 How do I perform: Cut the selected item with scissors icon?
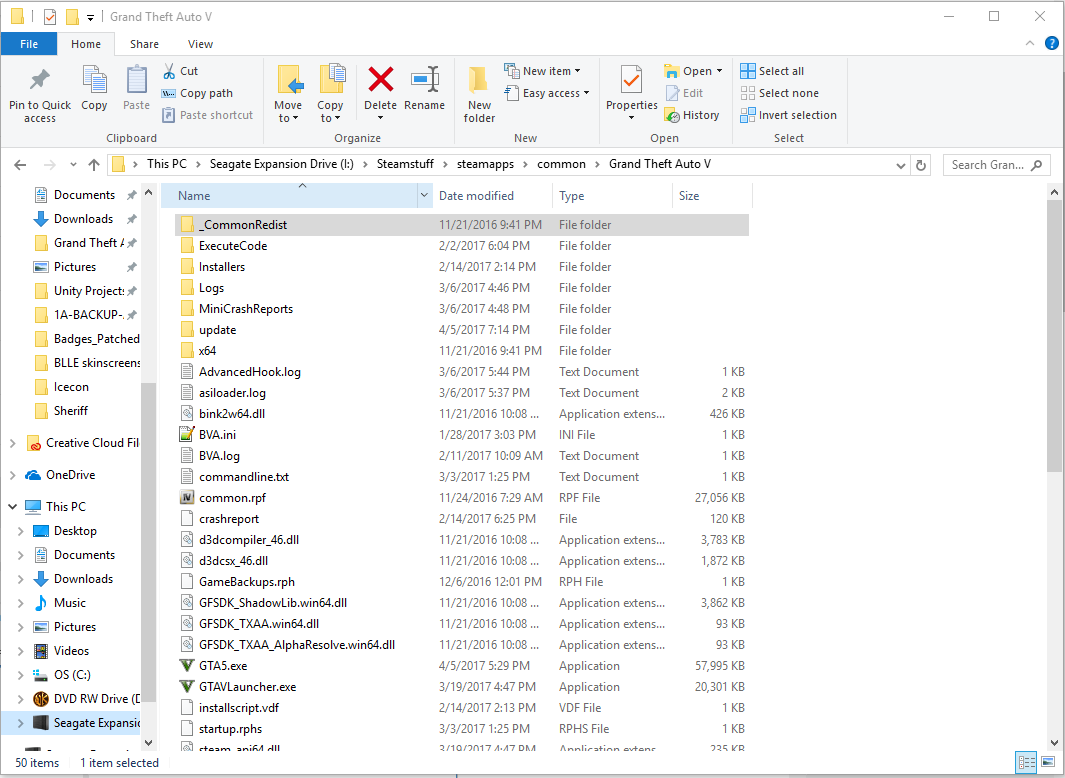pos(169,71)
